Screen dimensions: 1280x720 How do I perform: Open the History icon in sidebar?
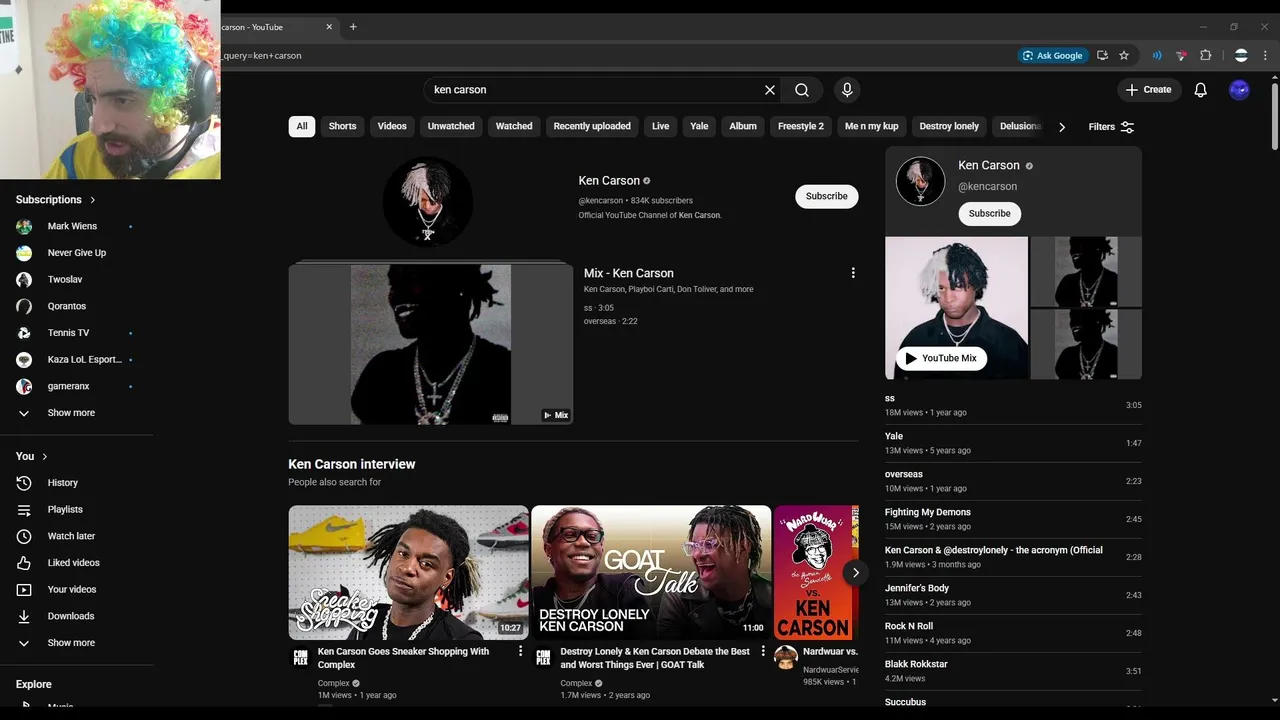24,483
